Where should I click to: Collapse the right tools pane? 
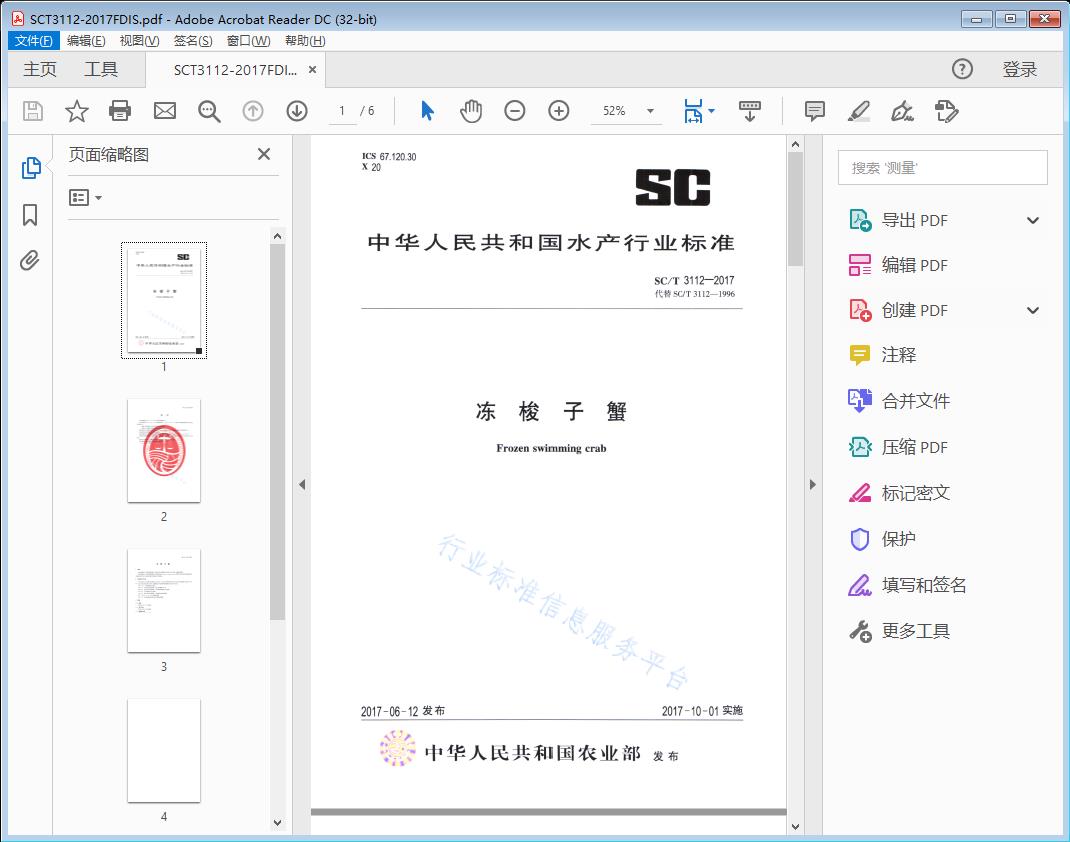pyautogui.click(x=813, y=485)
